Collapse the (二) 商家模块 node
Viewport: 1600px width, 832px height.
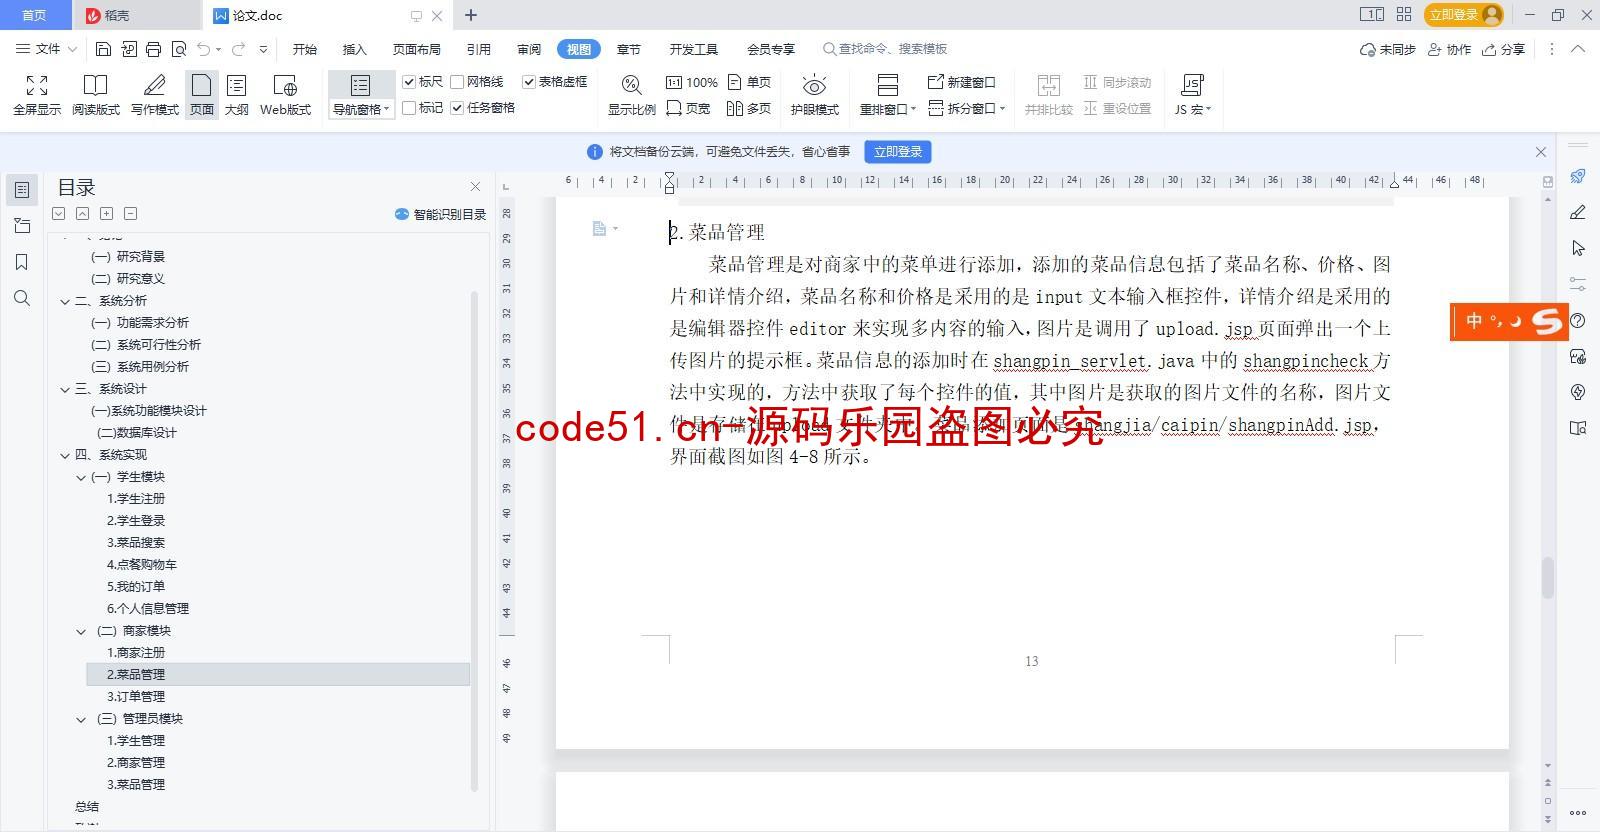pyautogui.click(x=81, y=631)
